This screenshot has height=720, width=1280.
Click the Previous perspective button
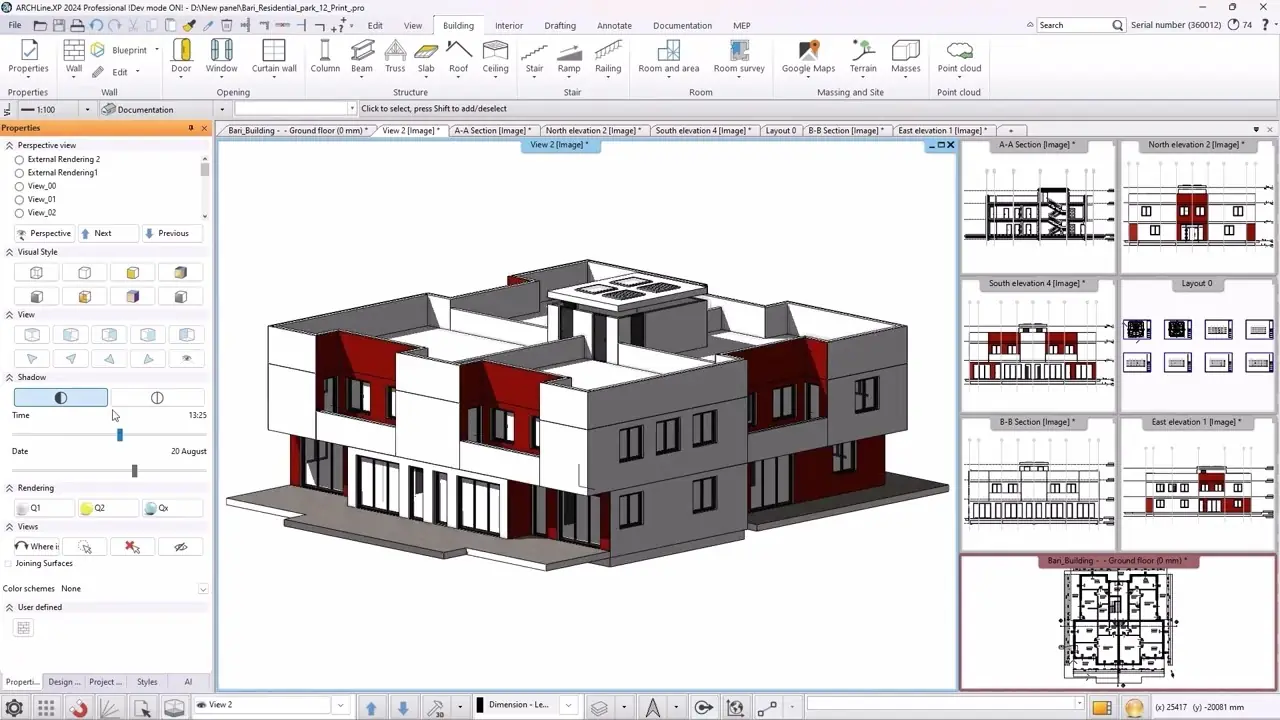pyautogui.click(x=170, y=233)
